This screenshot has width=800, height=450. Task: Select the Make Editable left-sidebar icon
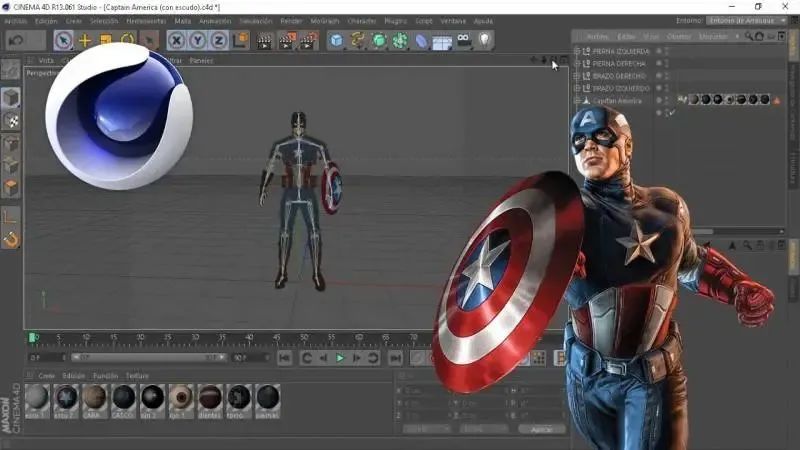click(x=11, y=70)
